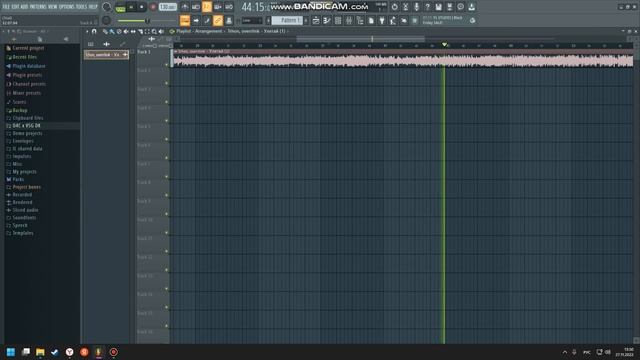
Task: Enable the loop recording icon
Action: (229, 7)
